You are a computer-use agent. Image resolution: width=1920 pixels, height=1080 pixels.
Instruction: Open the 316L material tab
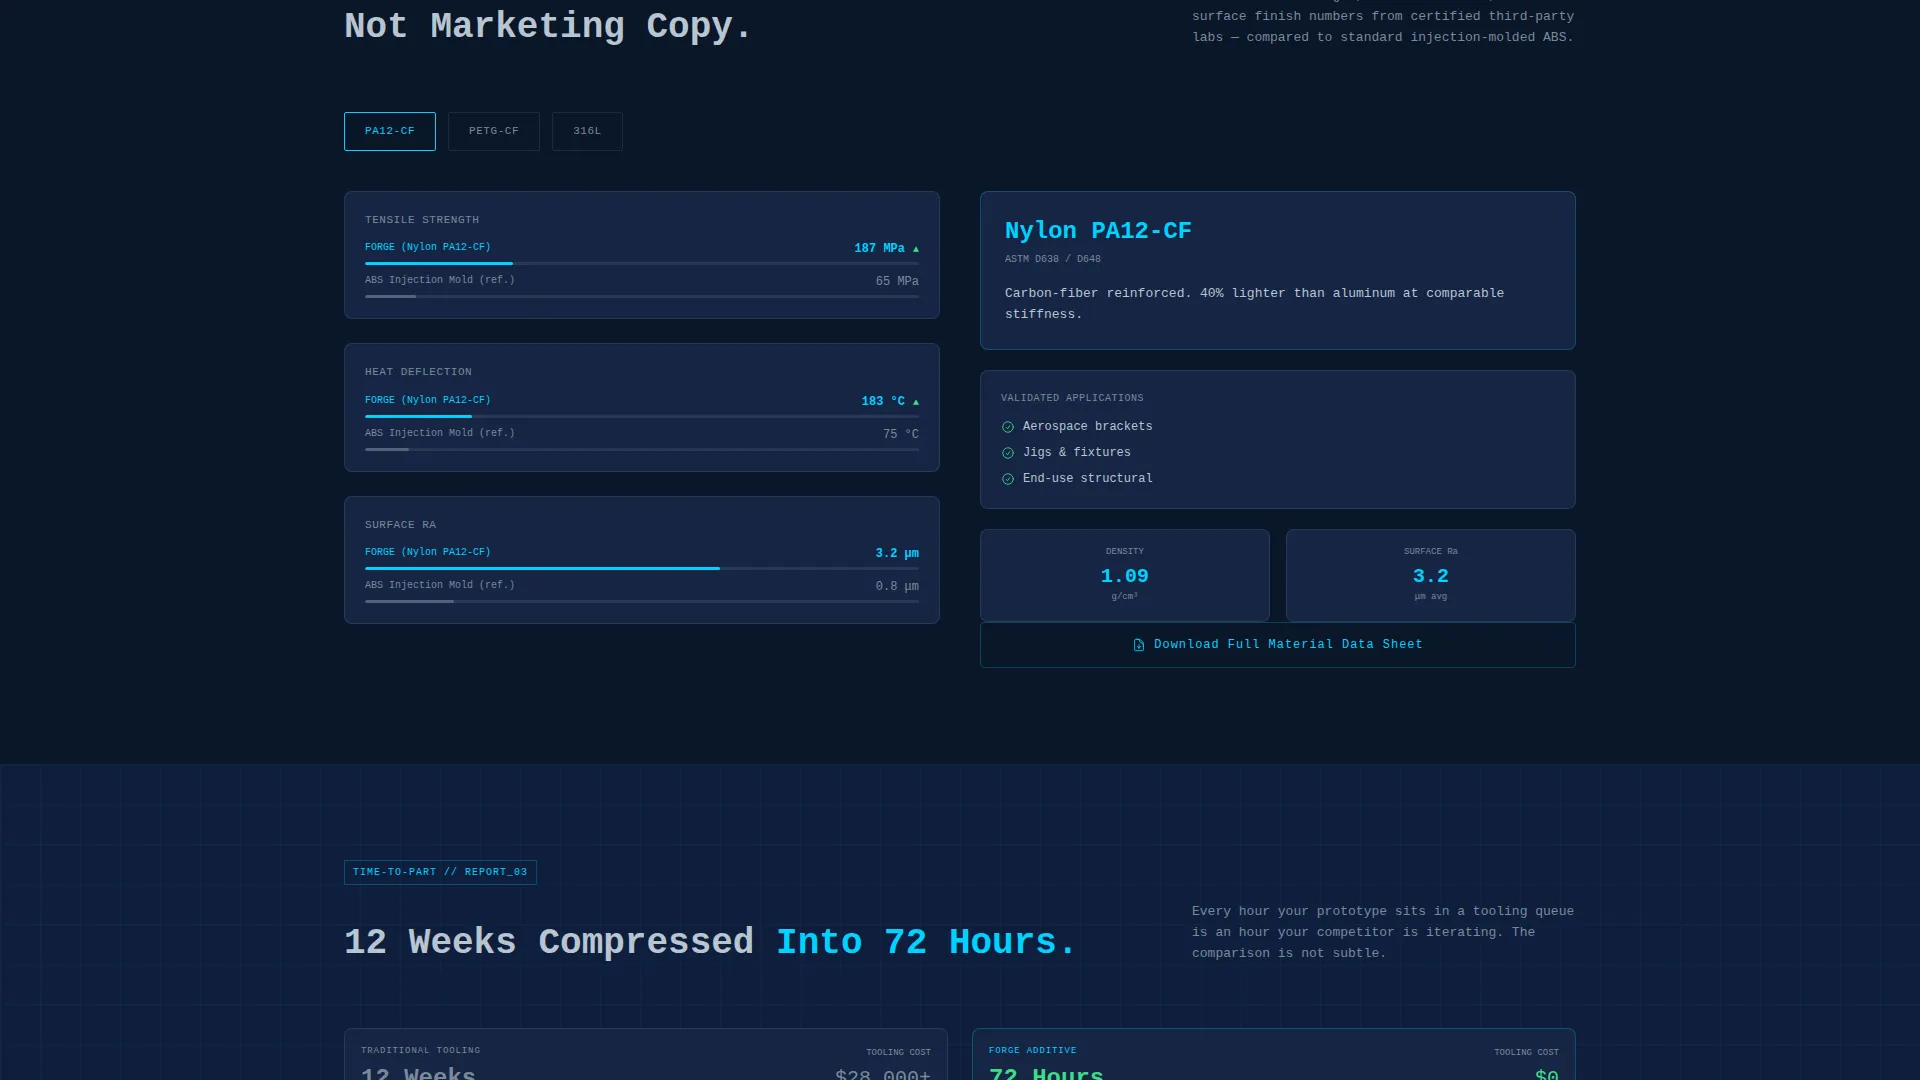pyautogui.click(x=587, y=131)
